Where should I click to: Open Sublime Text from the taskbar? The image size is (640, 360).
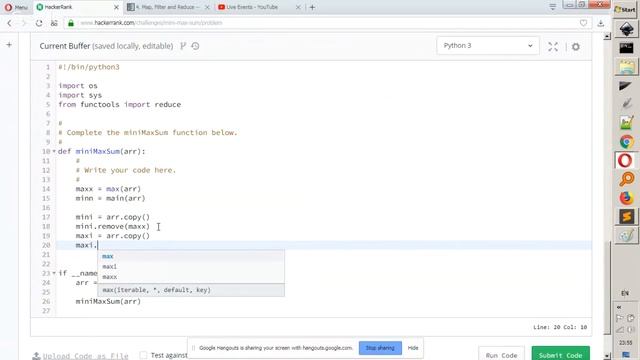coord(627,216)
